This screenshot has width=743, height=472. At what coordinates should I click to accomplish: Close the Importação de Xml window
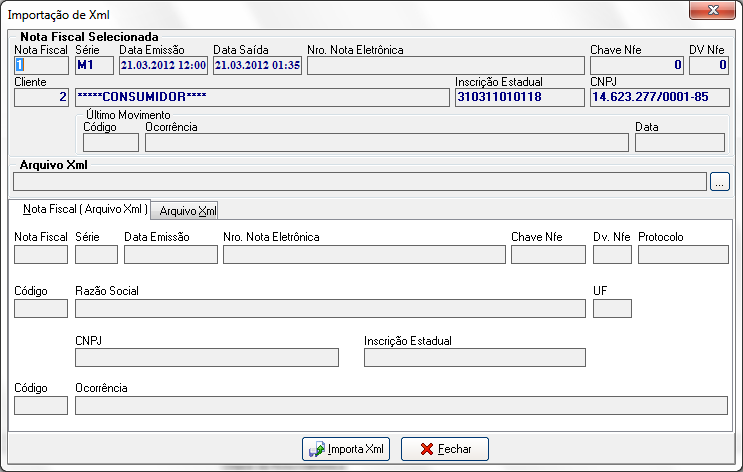712,10
